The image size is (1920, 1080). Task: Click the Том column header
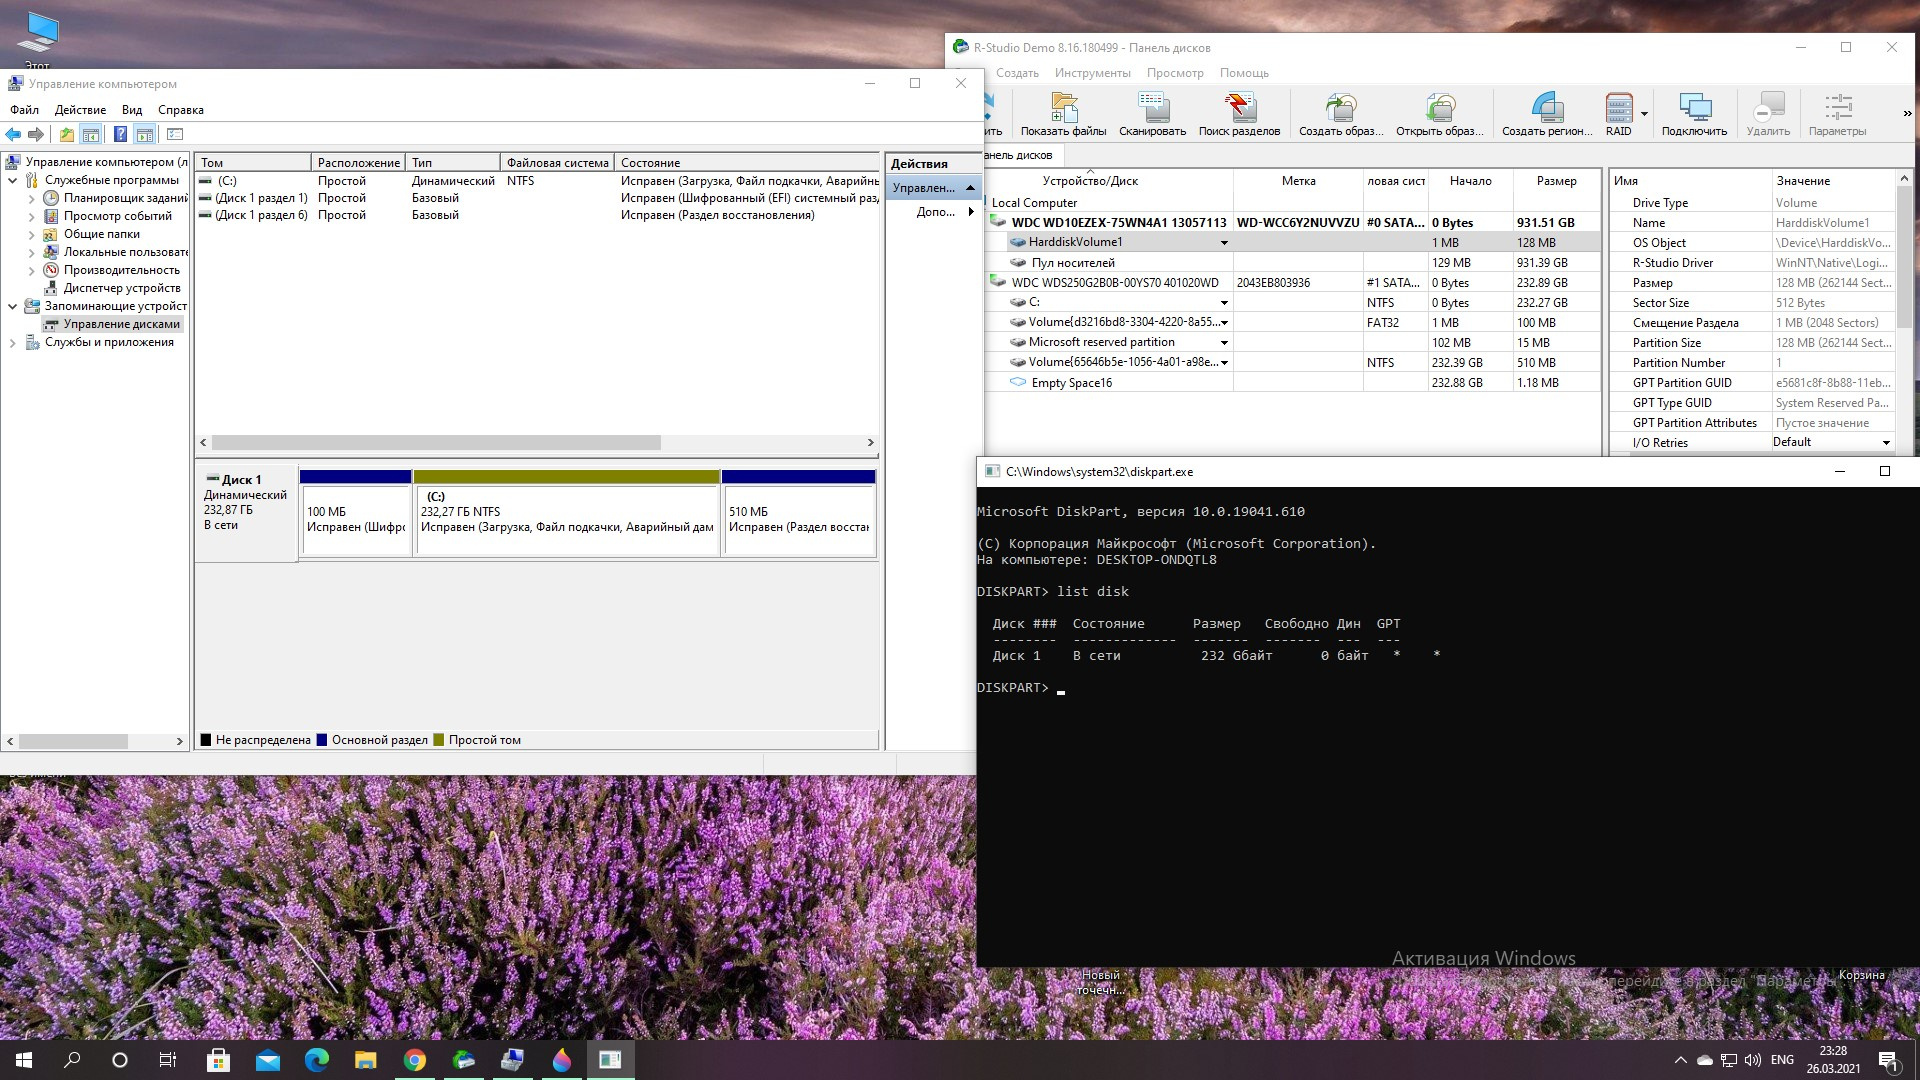pyautogui.click(x=253, y=163)
